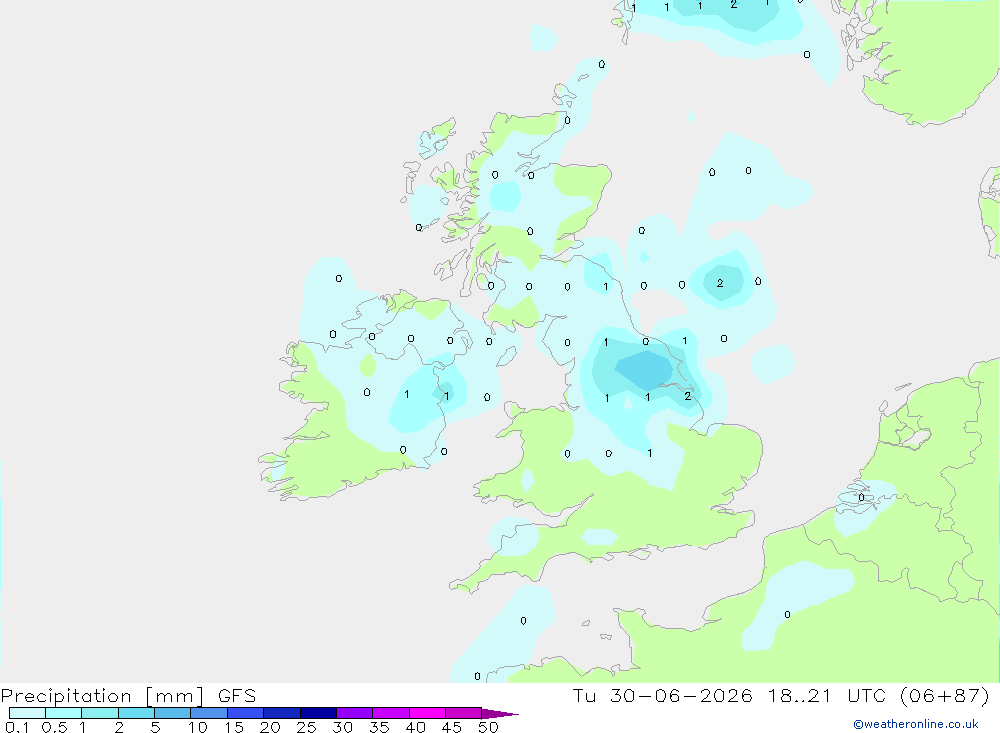Click the '18..21 UTC' time text

pos(827,696)
